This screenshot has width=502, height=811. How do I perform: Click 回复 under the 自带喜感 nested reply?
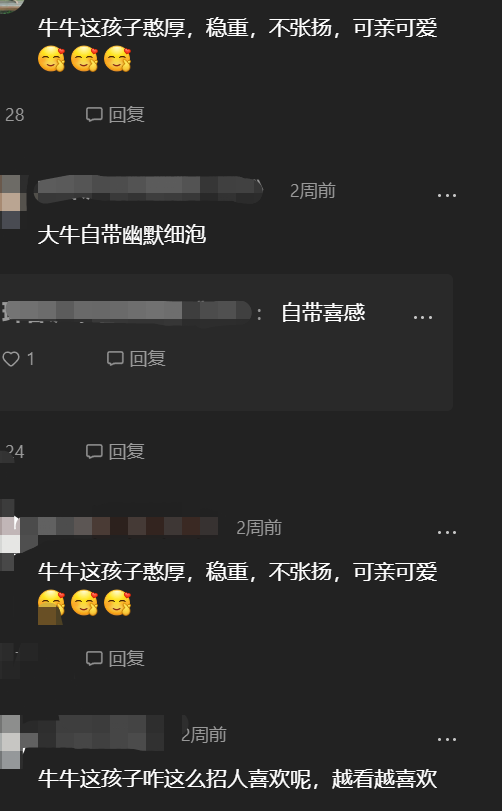point(136,358)
